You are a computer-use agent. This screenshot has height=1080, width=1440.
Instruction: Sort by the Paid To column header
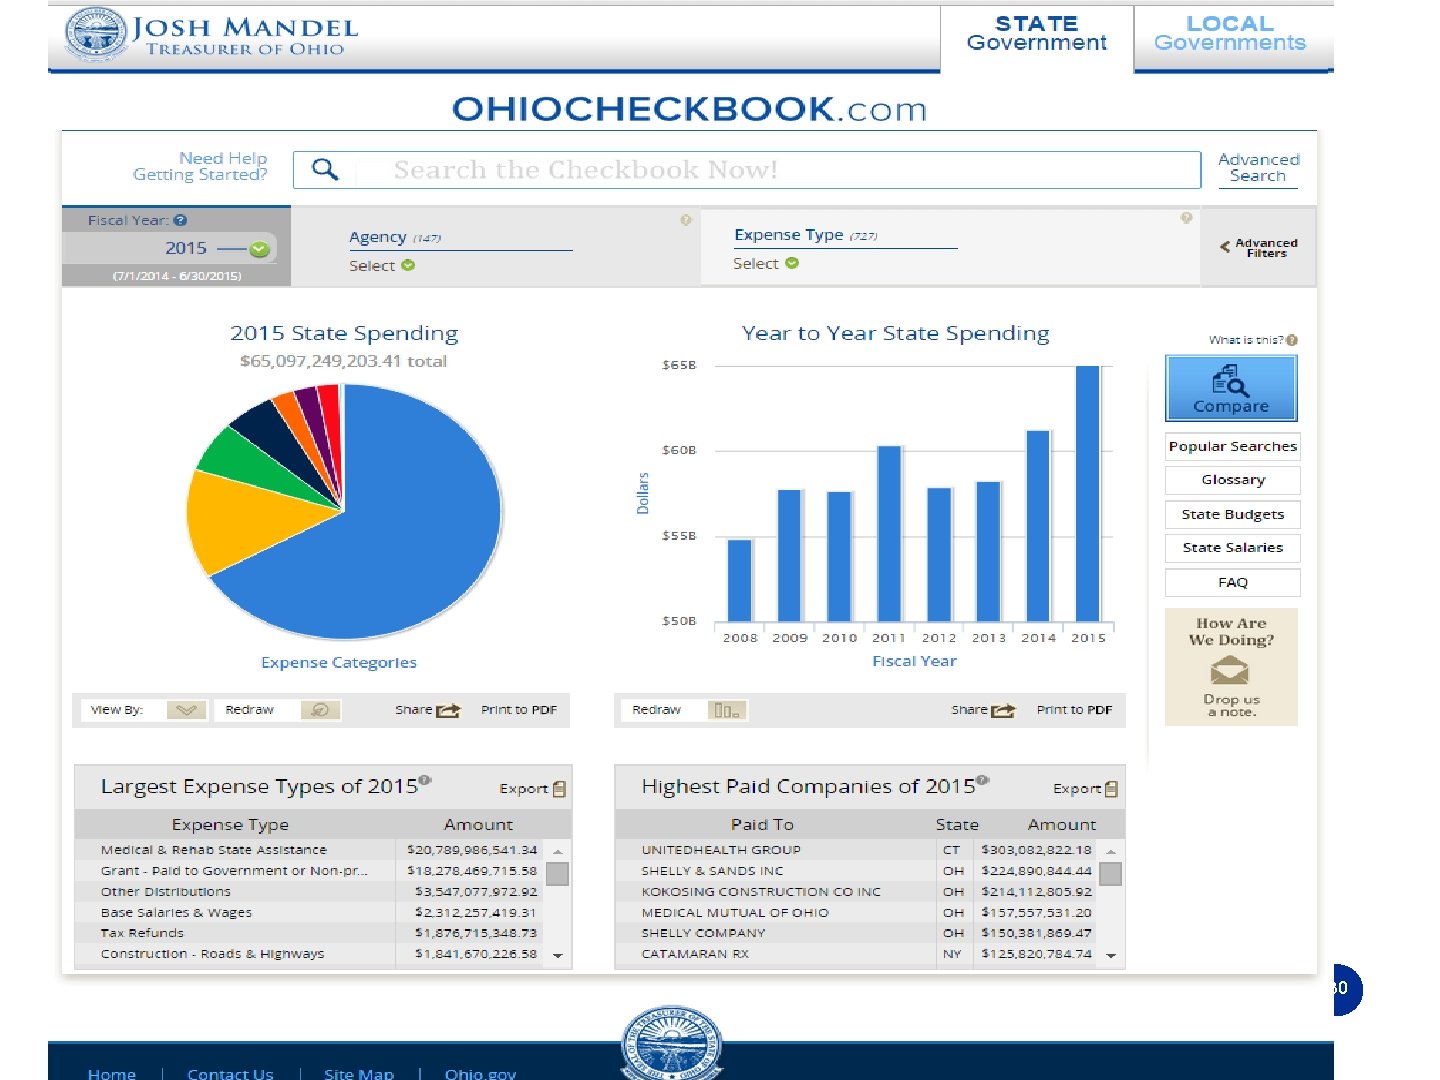click(762, 825)
